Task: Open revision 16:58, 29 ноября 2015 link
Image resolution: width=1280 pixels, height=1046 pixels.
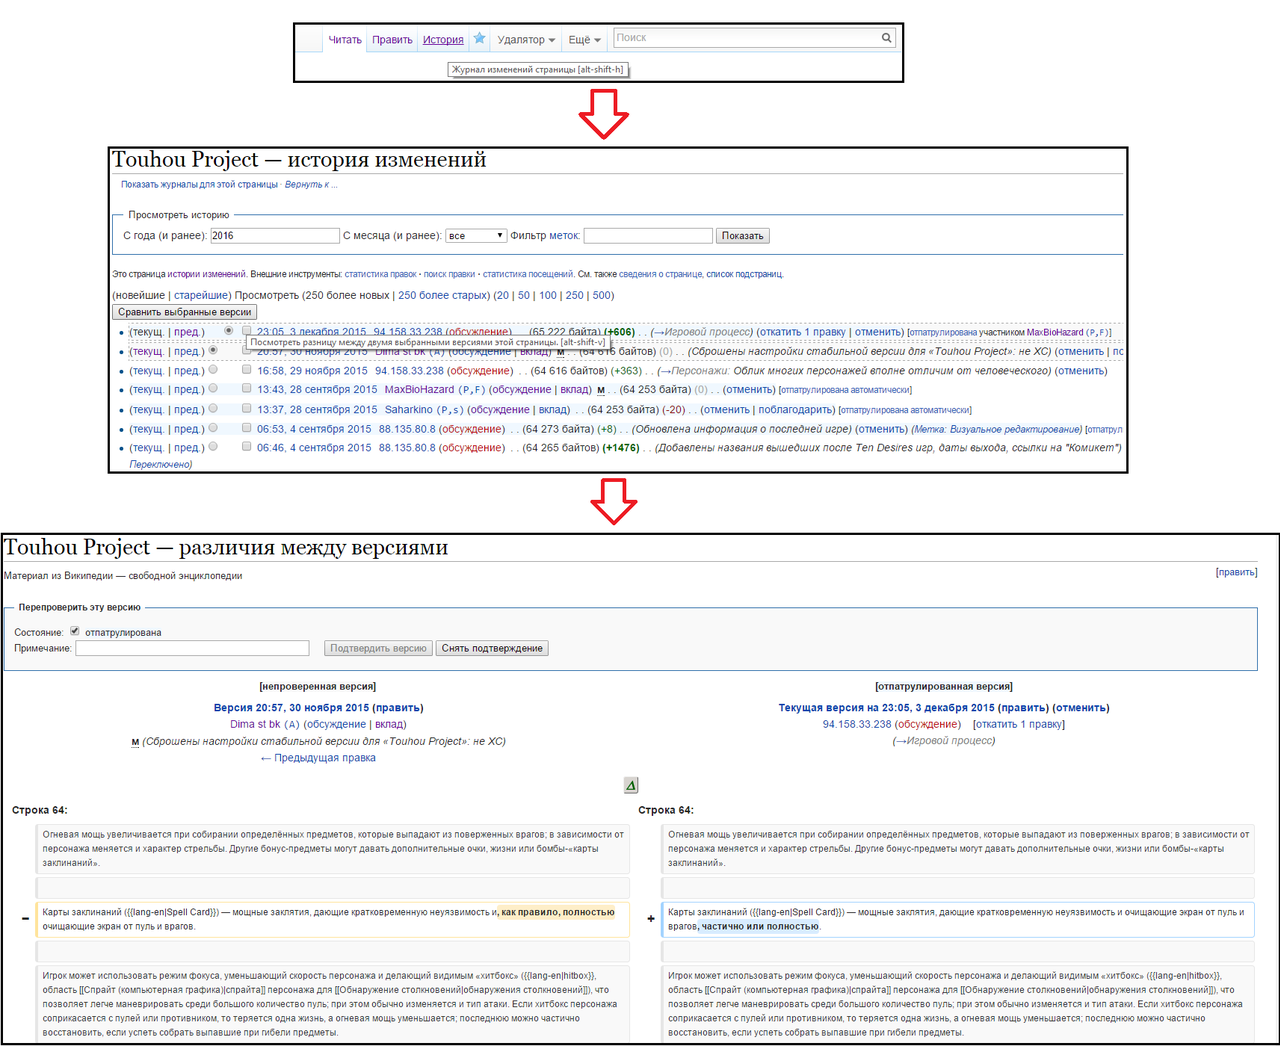Action: [312, 371]
